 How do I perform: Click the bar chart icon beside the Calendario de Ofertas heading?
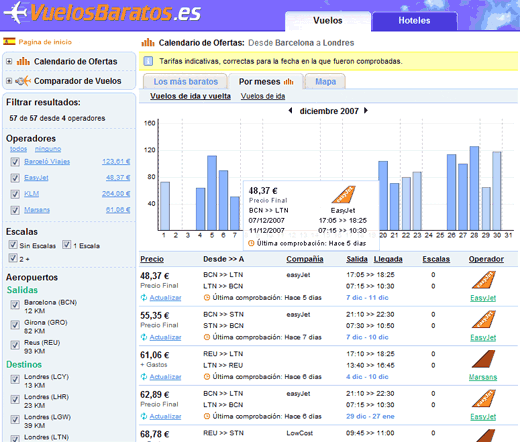click(x=148, y=43)
